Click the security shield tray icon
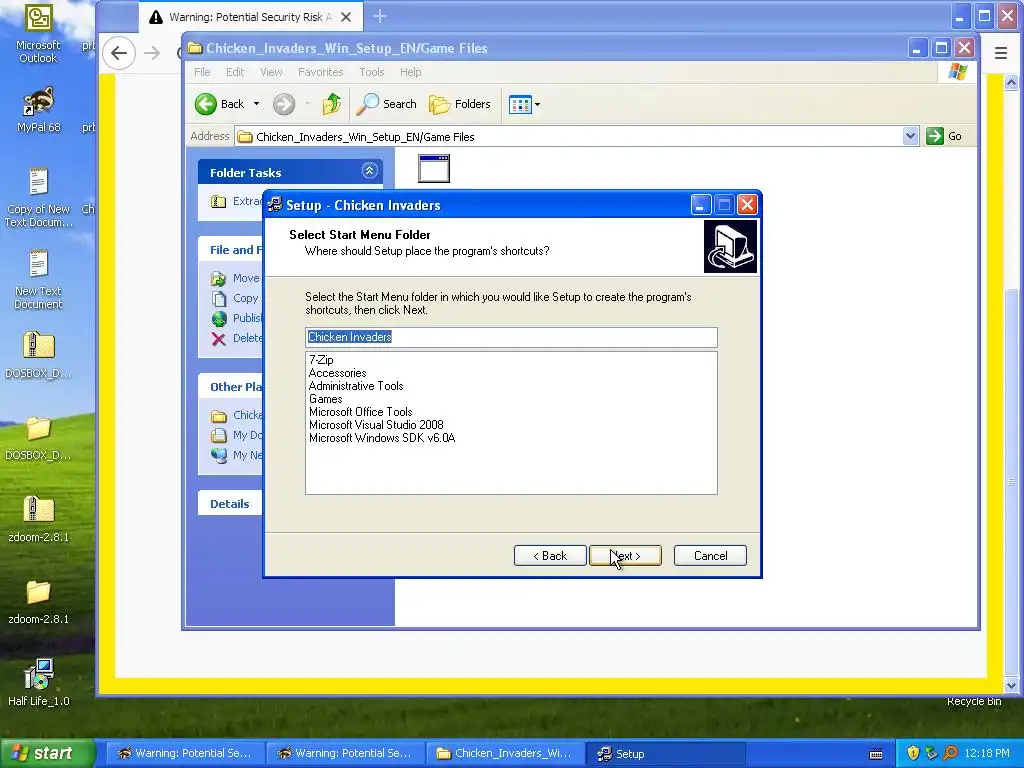 click(x=913, y=753)
